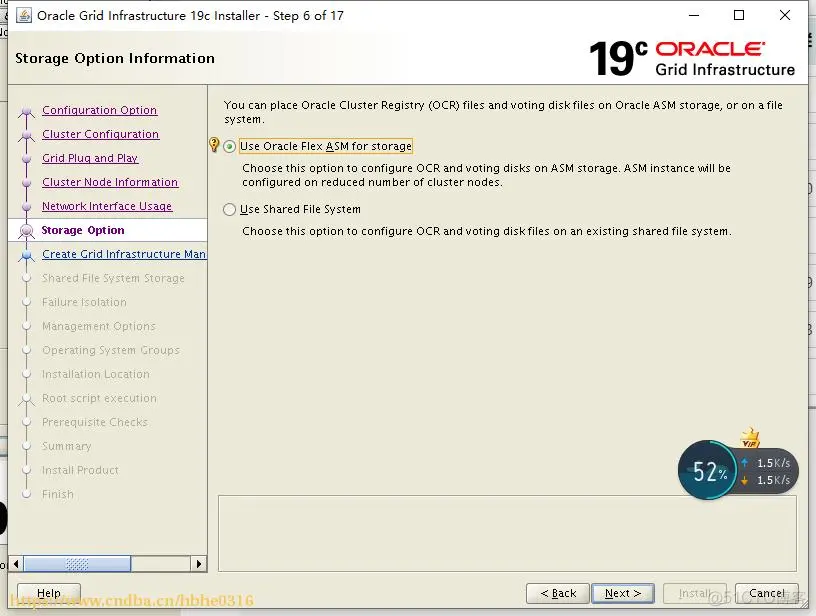This screenshot has height=616, width=816.
Task: Minimize the installer window
Action: 694,15
